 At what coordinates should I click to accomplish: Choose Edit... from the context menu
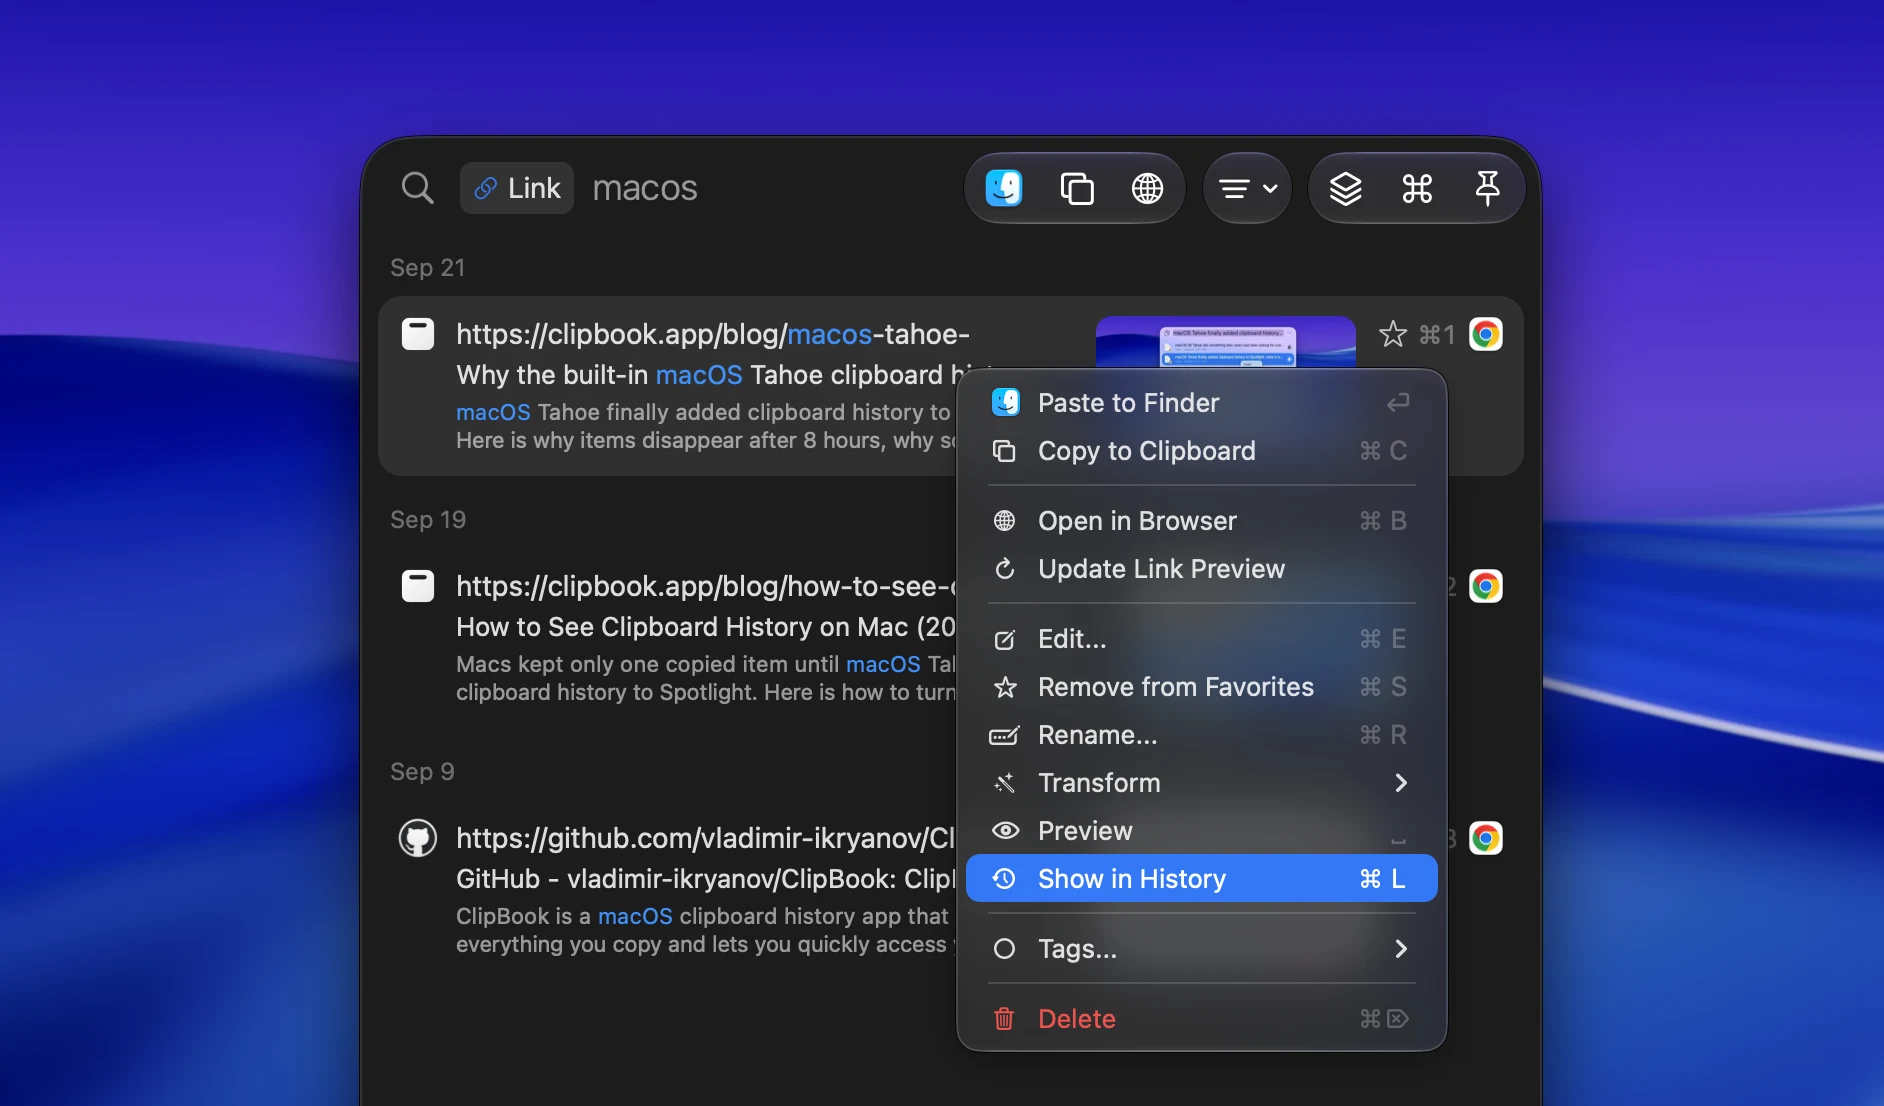click(1202, 639)
